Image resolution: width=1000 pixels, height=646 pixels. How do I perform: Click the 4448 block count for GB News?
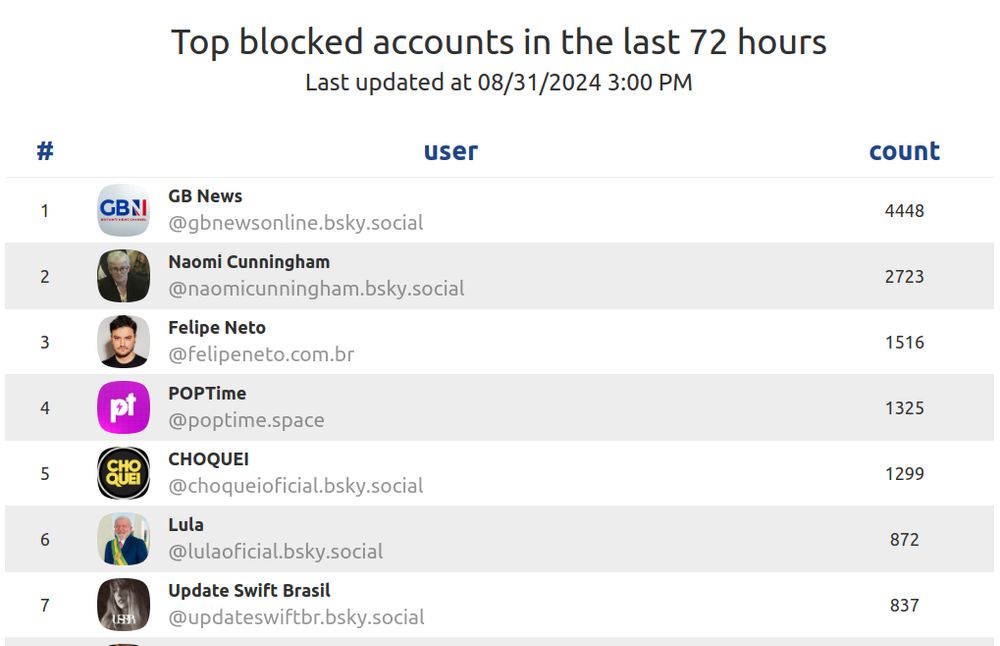click(904, 210)
